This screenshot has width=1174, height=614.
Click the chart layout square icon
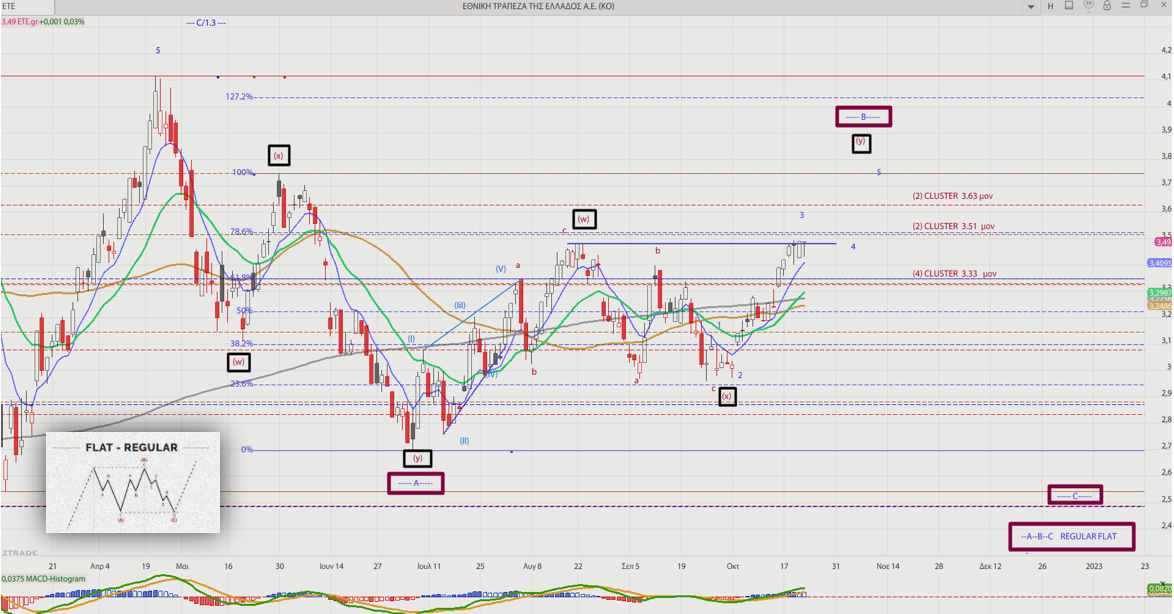pyautogui.click(x=1069, y=6)
